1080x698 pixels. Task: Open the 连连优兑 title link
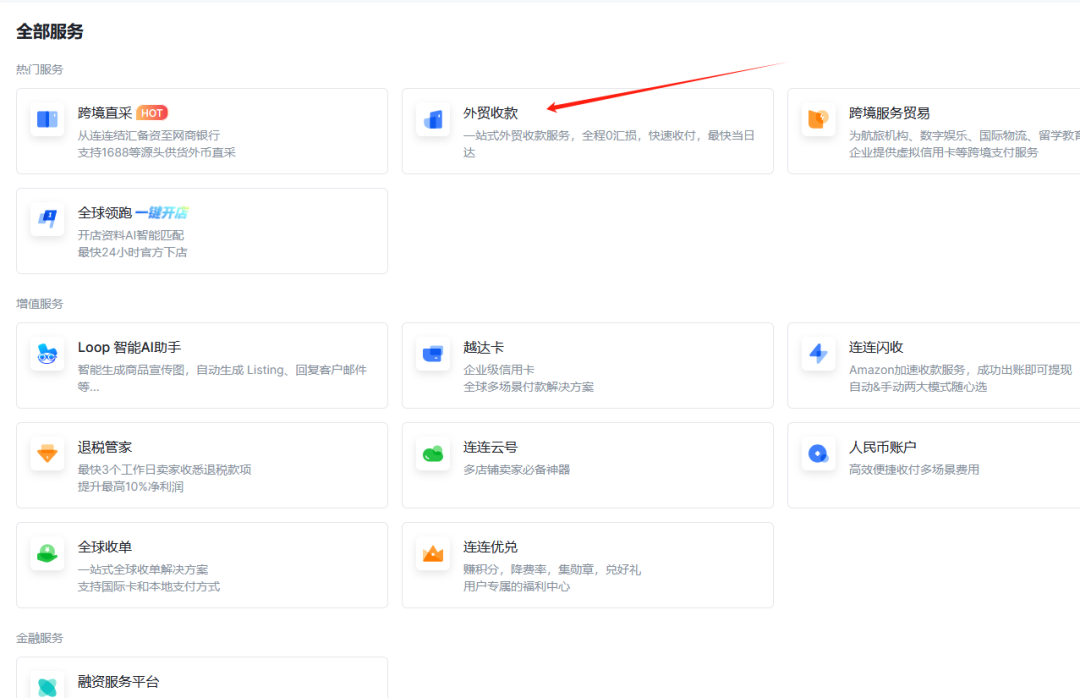[490, 547]
